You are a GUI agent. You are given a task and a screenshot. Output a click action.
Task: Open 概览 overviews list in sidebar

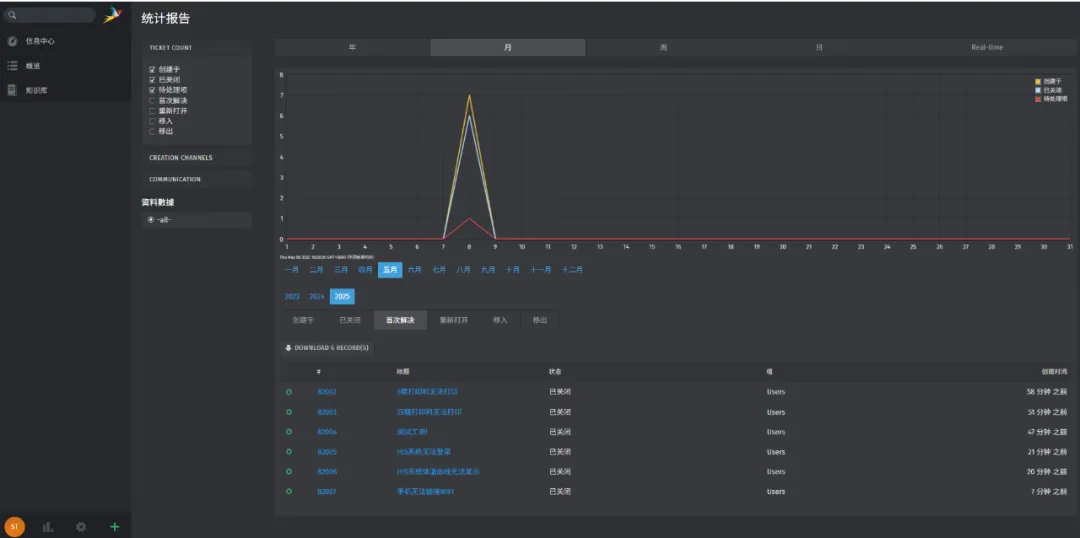coord(65,65)
